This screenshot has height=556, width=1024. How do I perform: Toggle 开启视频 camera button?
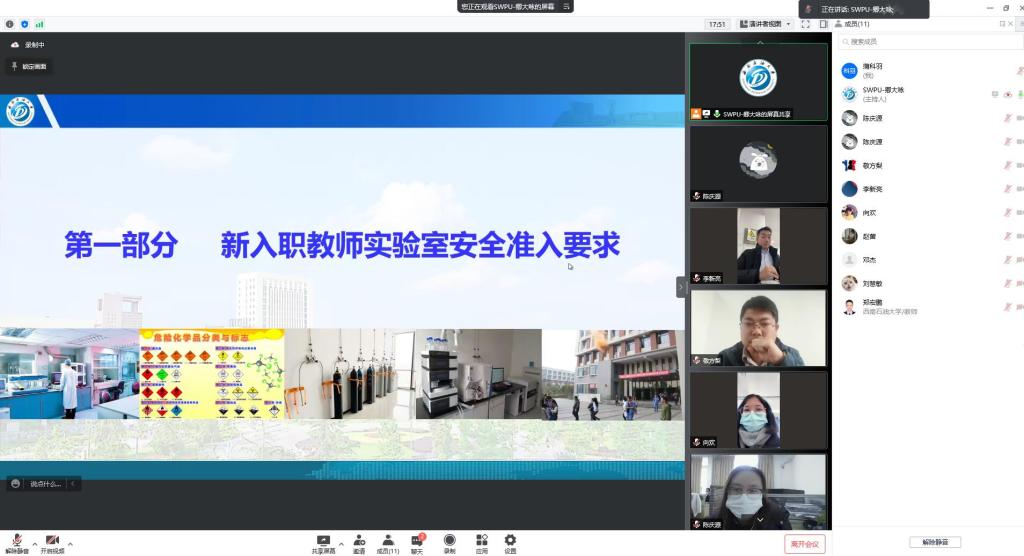[x=52, y=542]
